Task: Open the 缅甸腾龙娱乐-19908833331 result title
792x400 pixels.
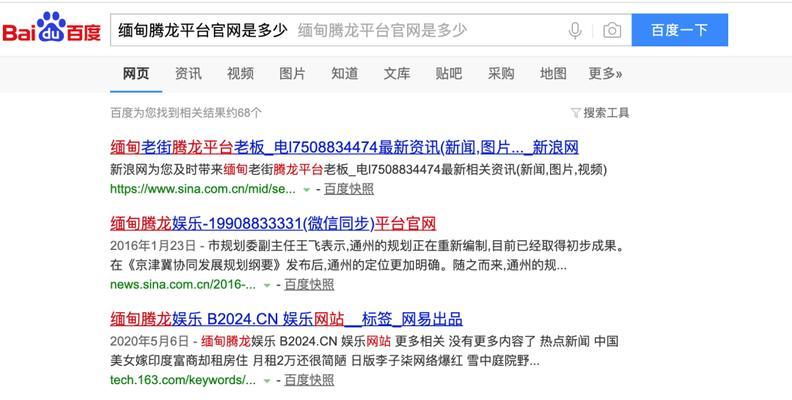Action: point(273,223)
